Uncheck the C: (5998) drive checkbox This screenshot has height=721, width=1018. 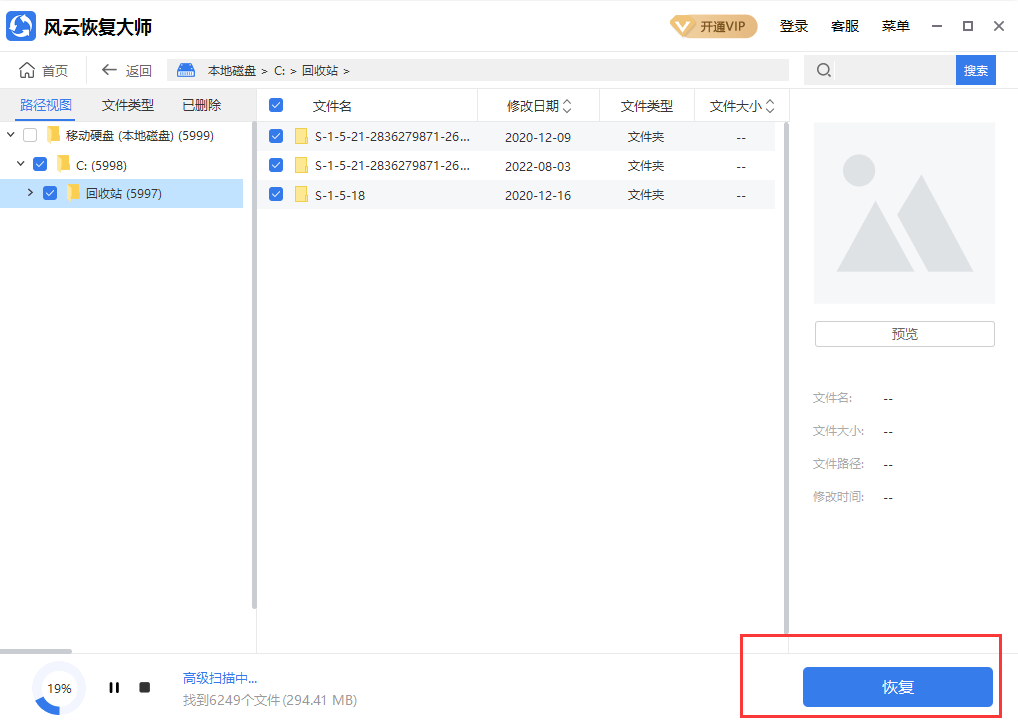[x=40, y=163]
